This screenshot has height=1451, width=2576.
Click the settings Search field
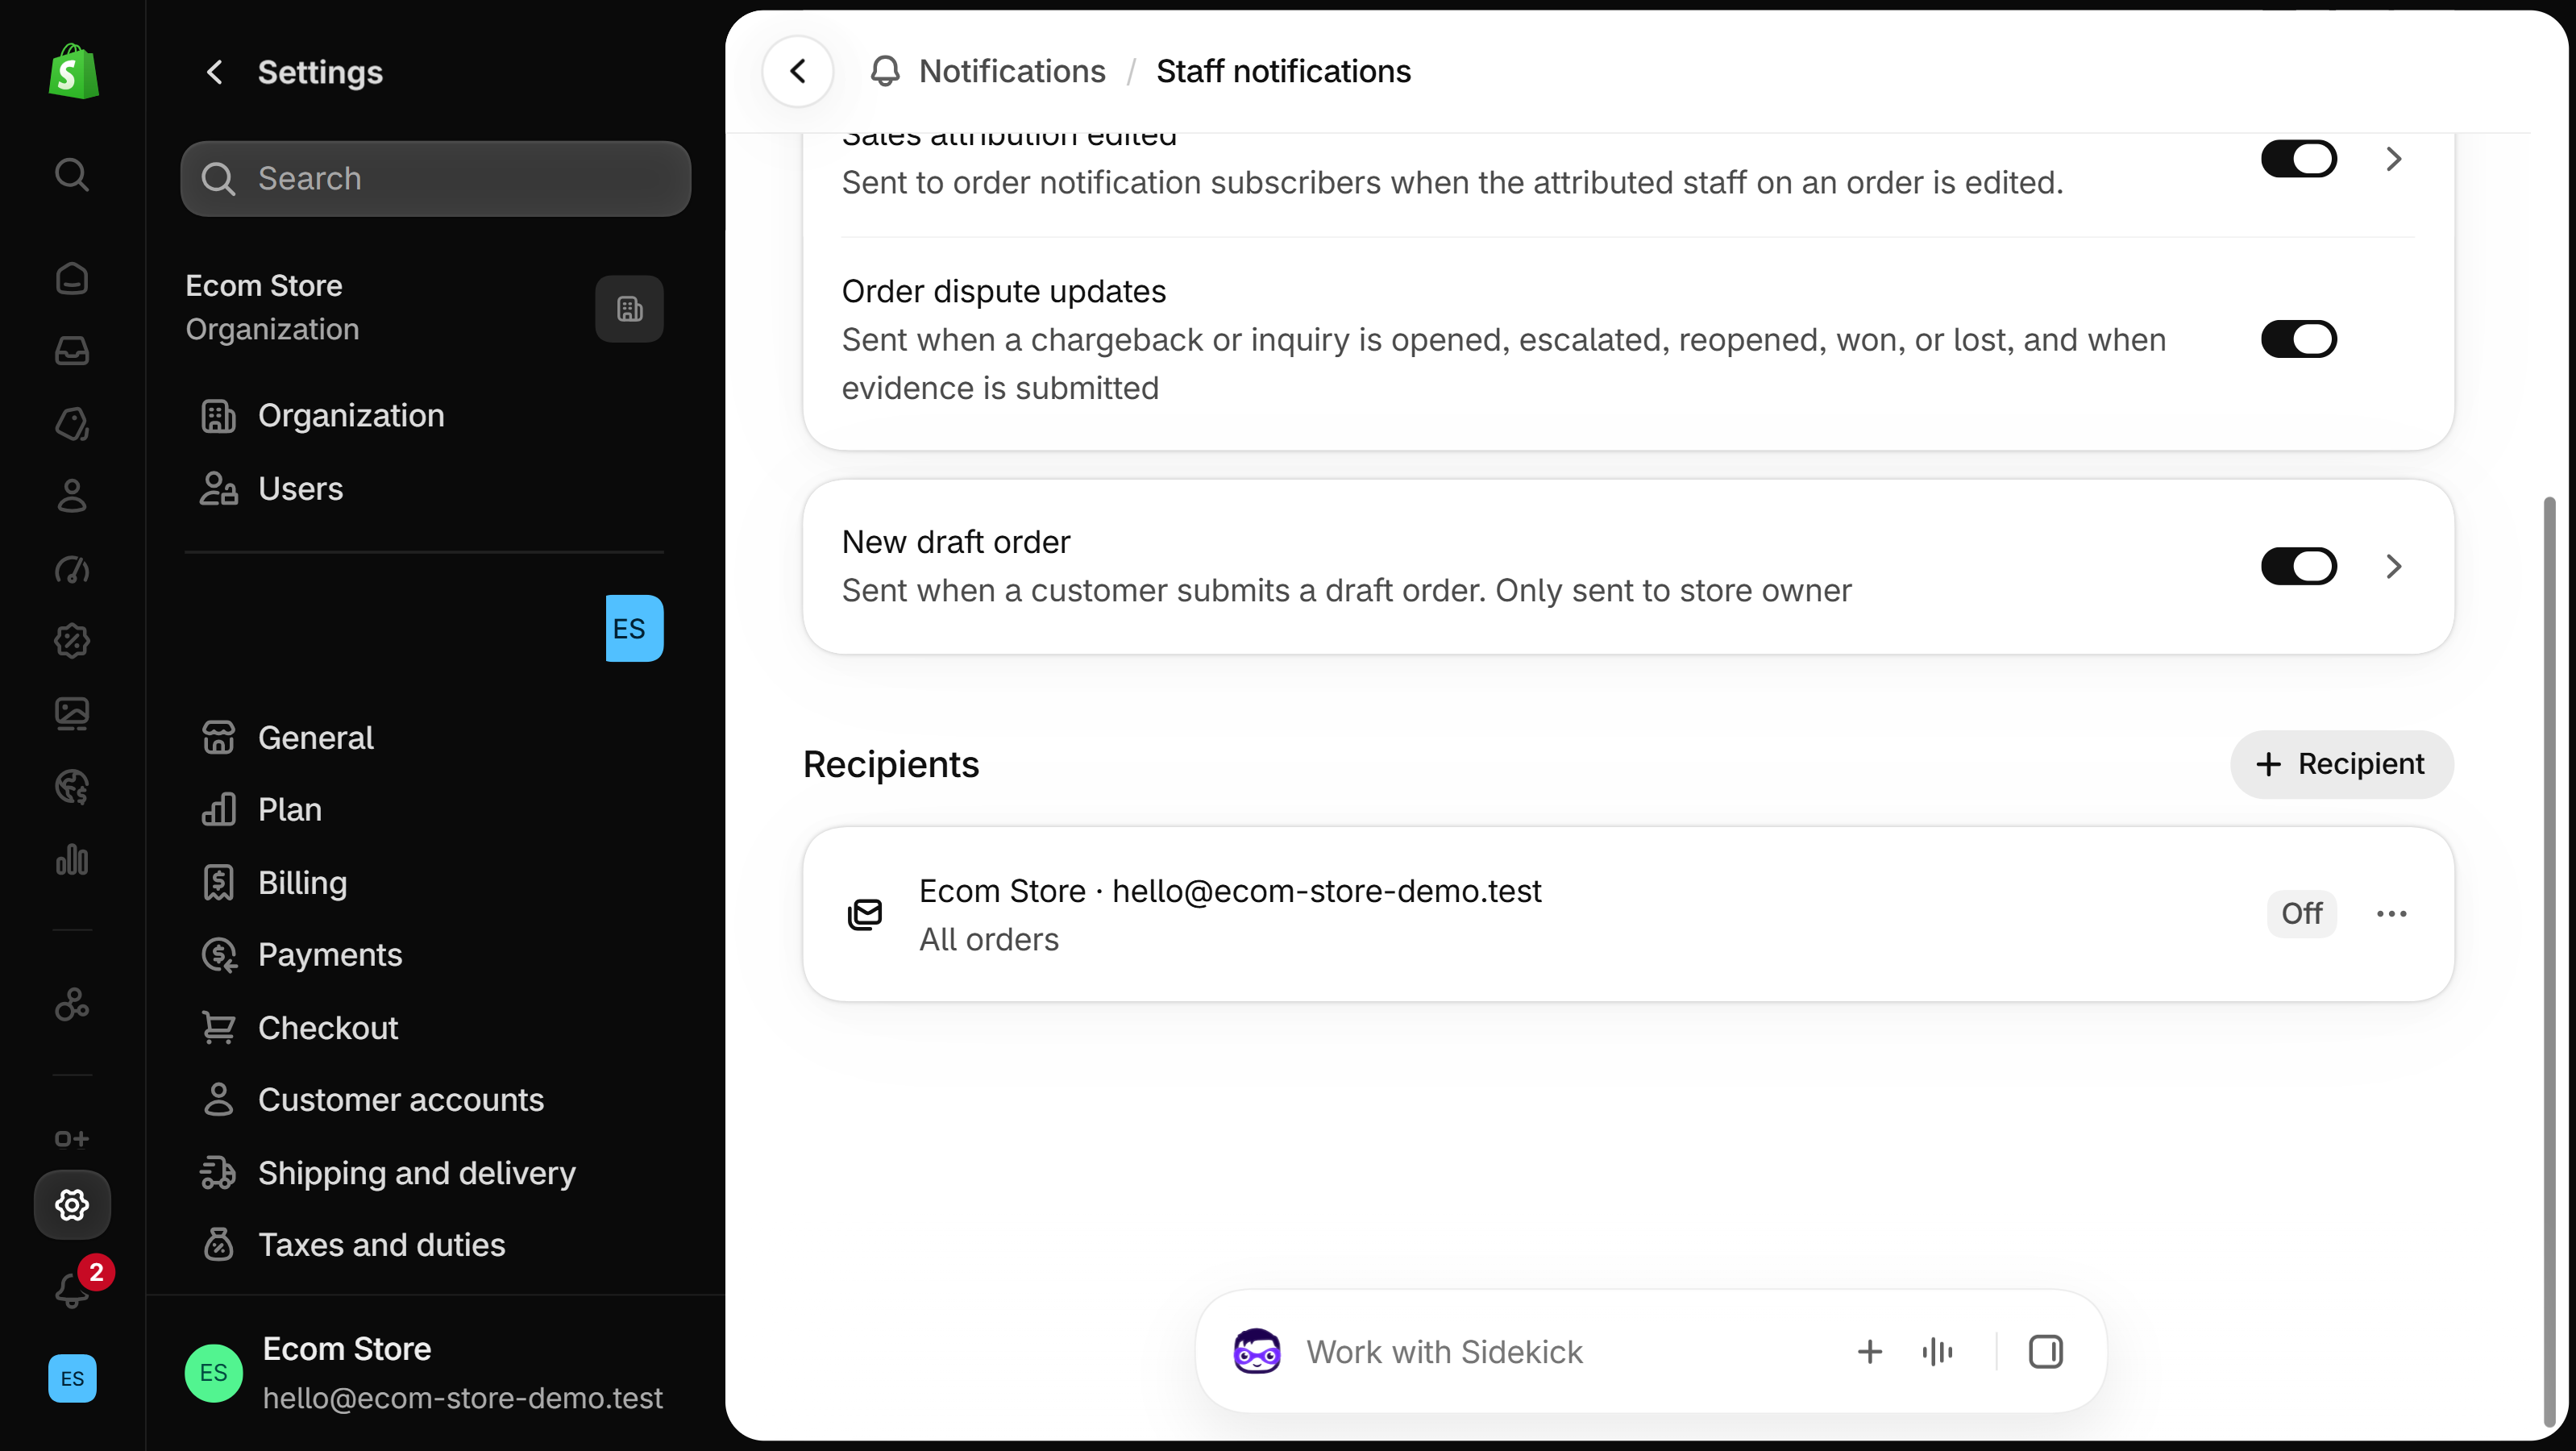coord(435,178)
